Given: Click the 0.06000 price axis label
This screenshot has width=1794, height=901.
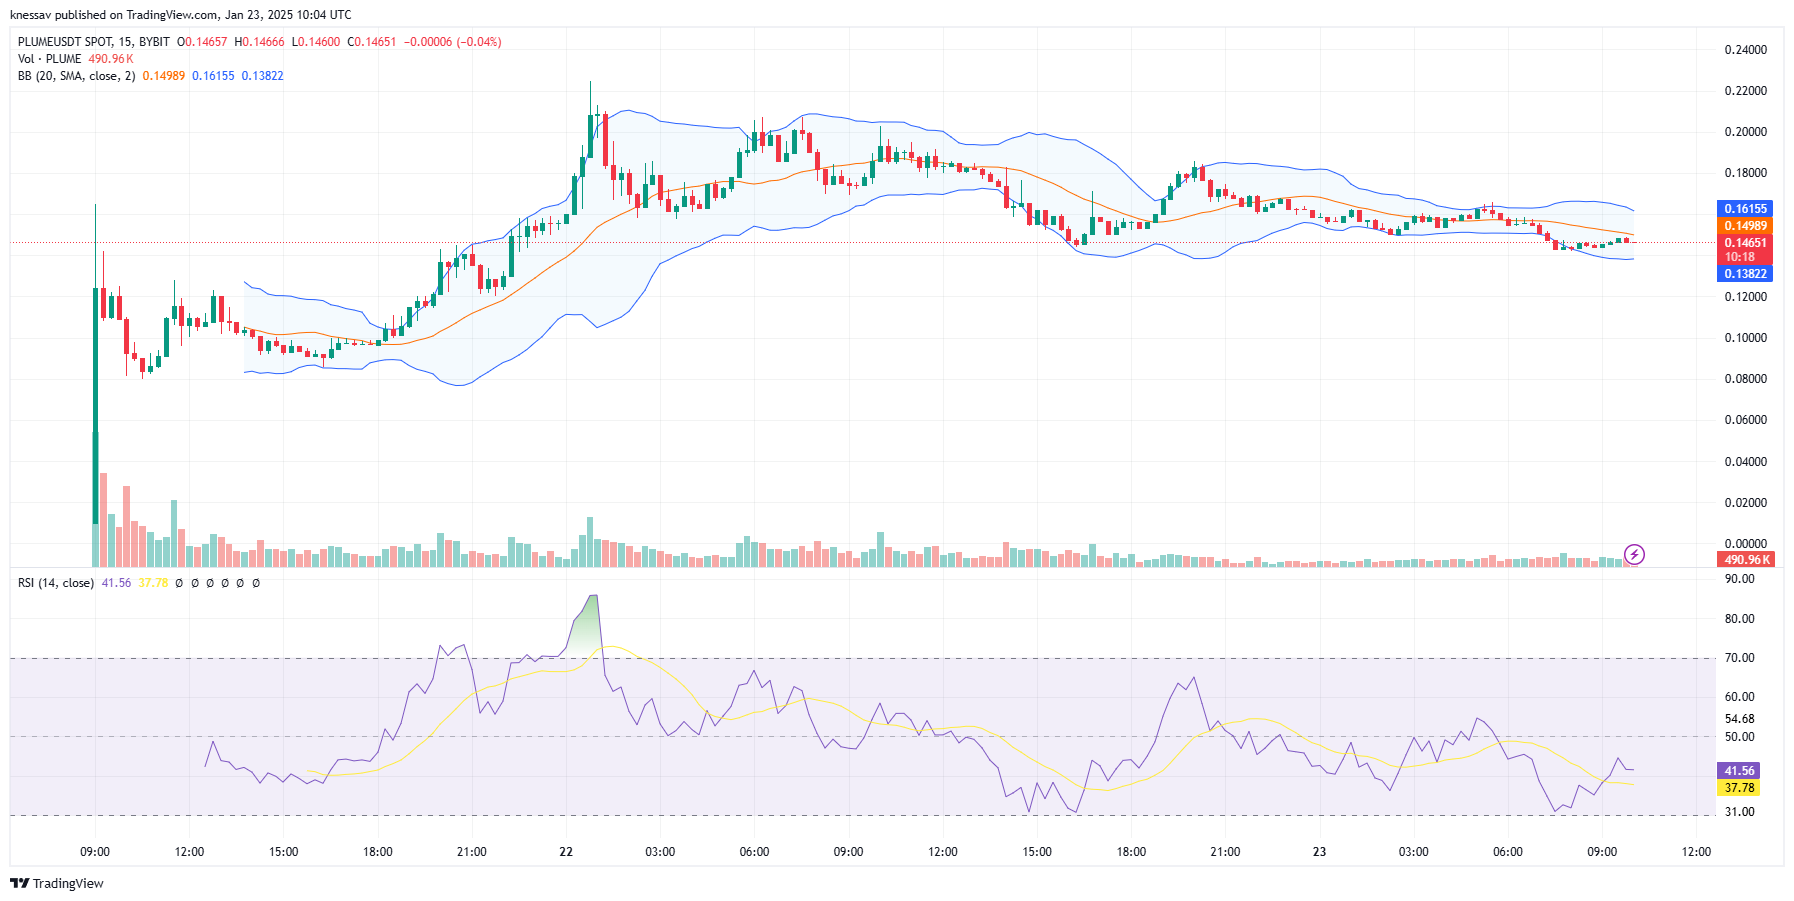Looking at the screenshot, I should (1746, 420).
